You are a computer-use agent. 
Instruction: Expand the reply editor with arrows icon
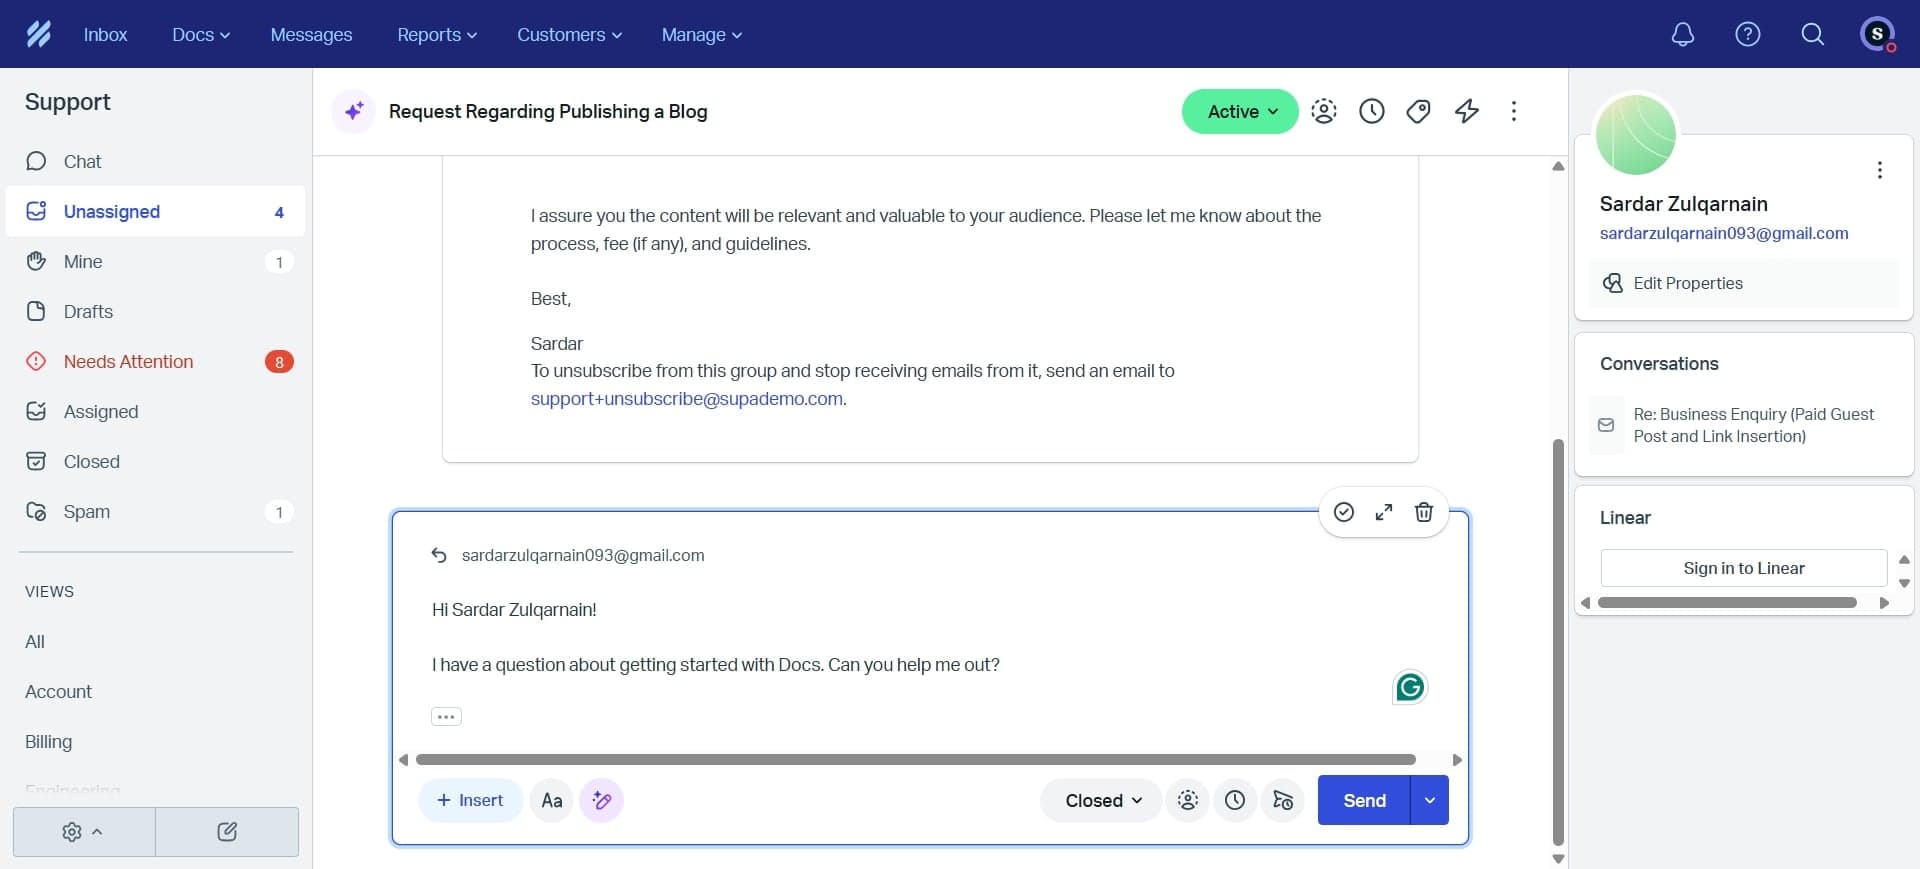click(x=1384, y=512)
